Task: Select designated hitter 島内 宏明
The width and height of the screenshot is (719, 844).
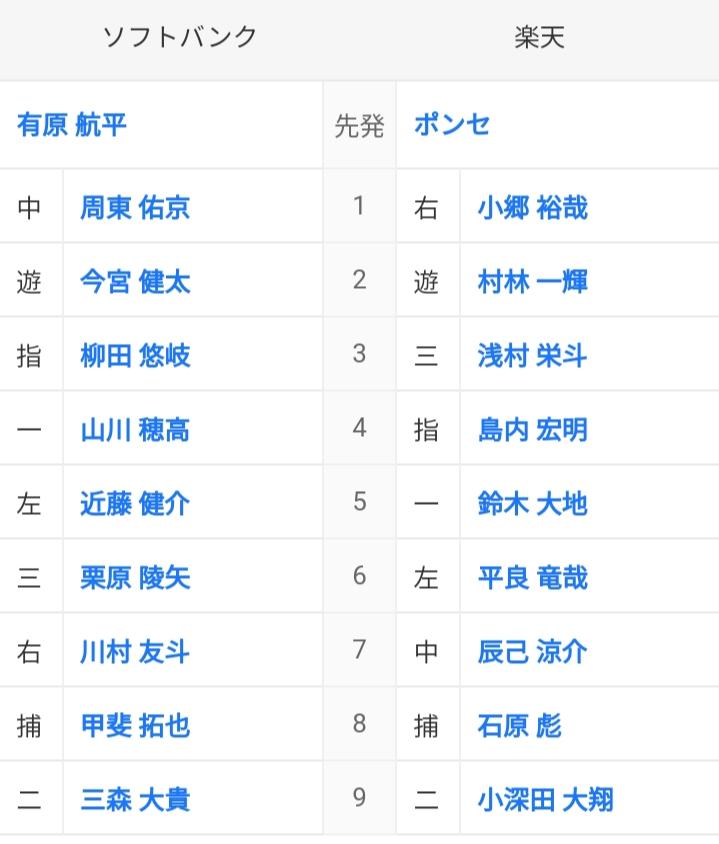Action: tap(532, 430)
